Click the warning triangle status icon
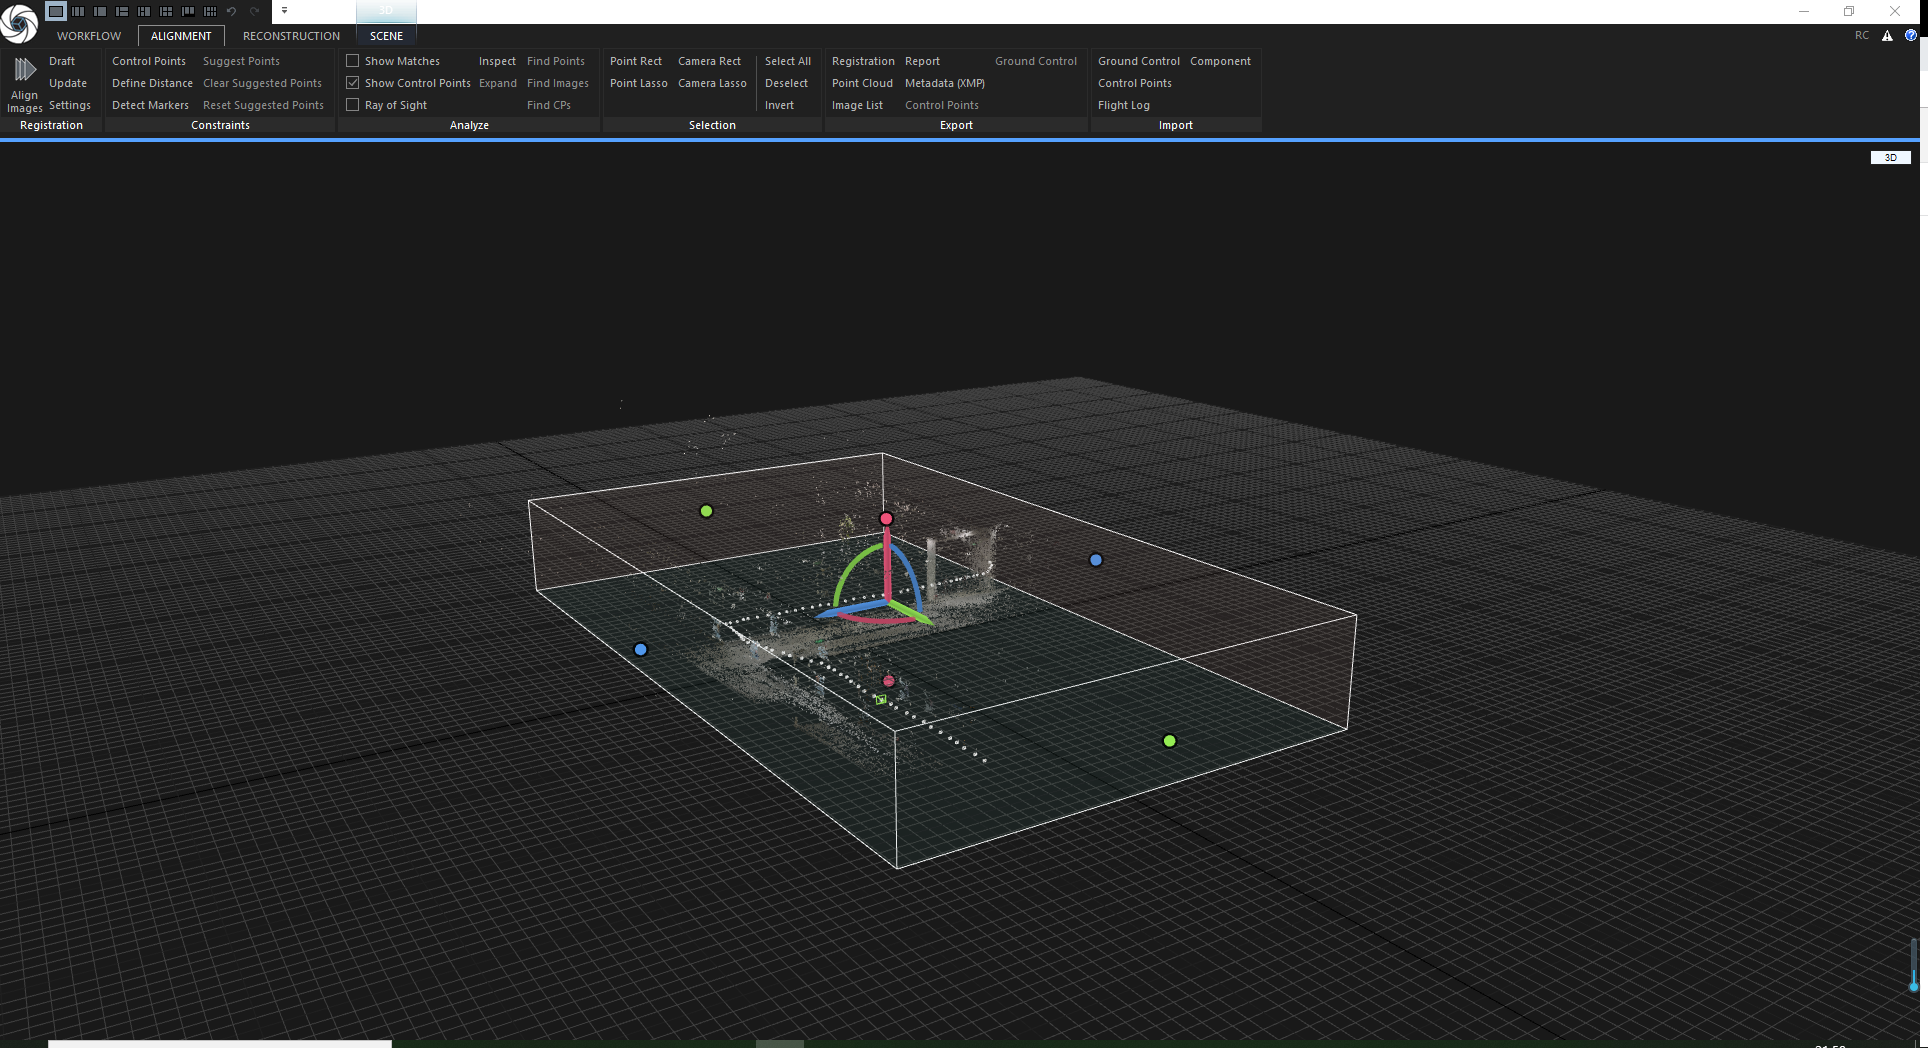 [1886, 35]
